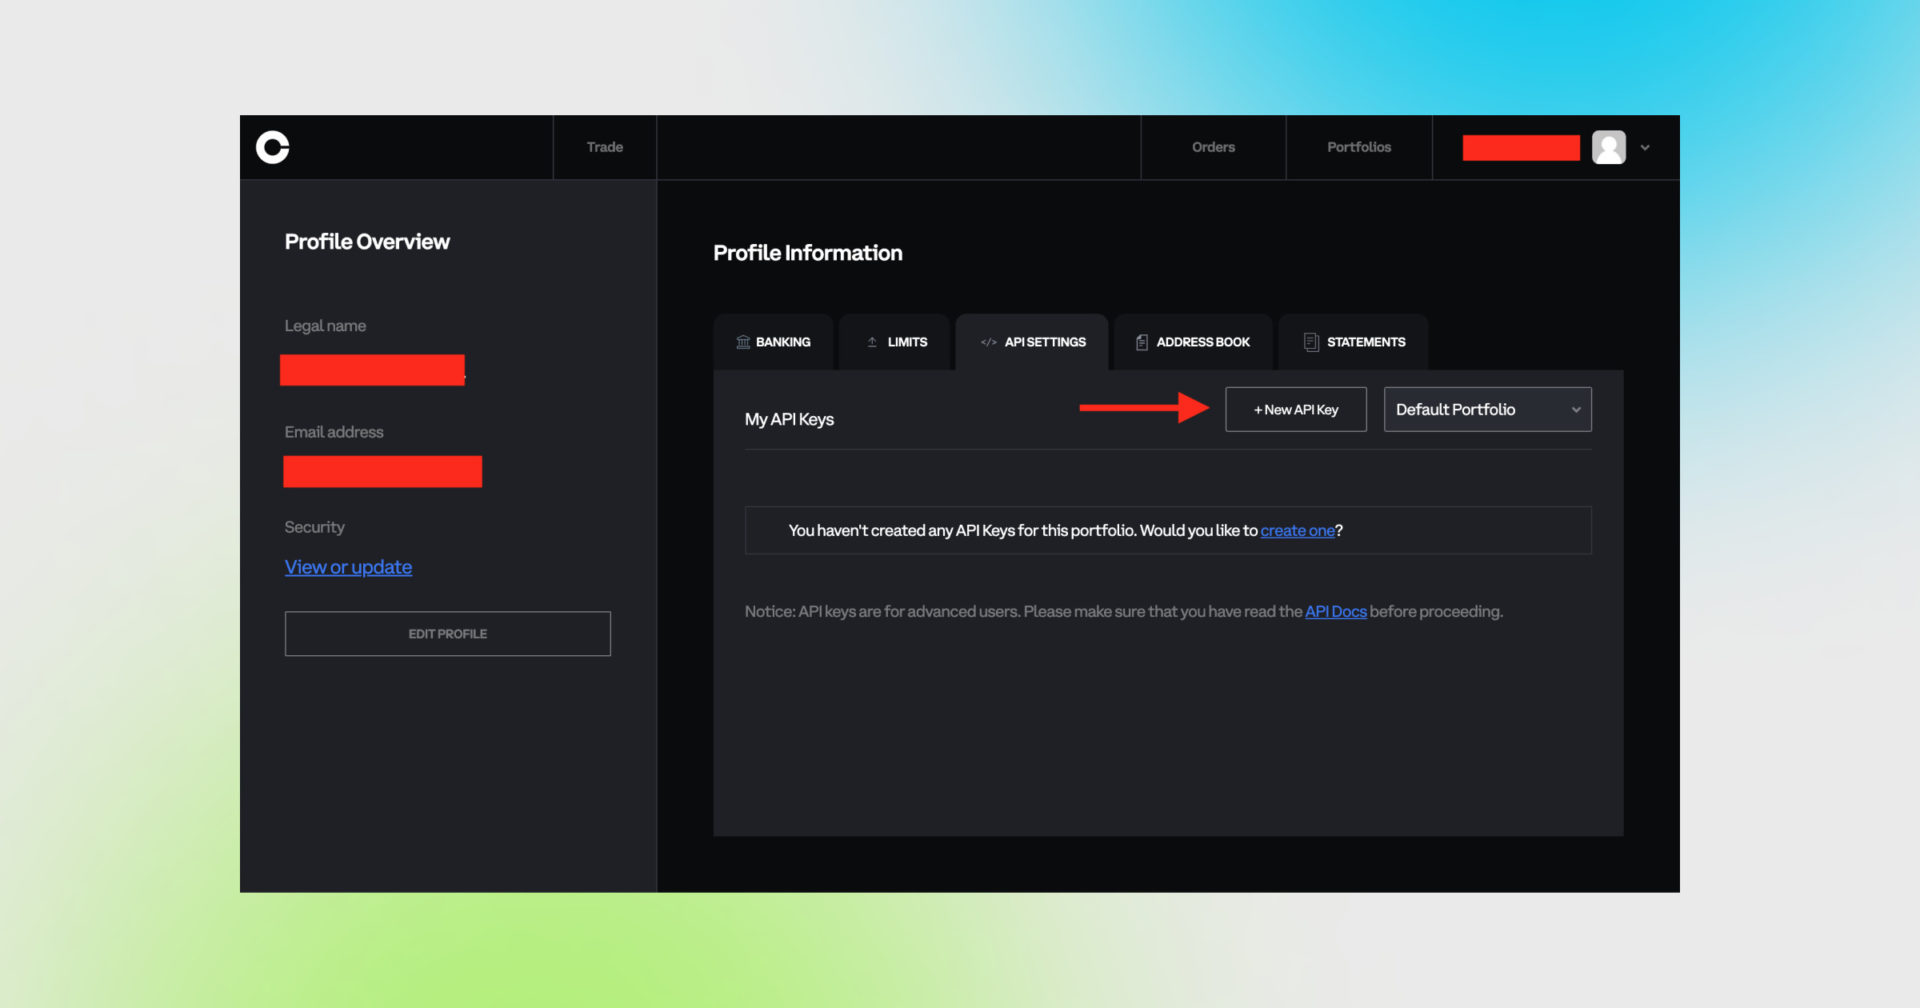Open the Orders page
Viewport: 1920px width, 1008px height.
[1213, 146]
